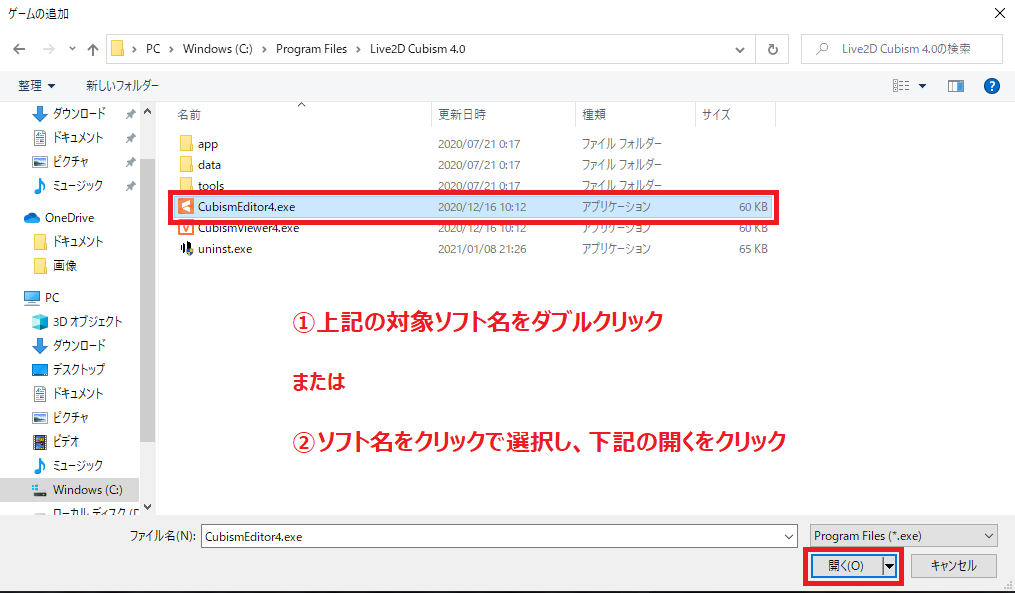Select Live2D Cubism 4.0 breadcrumb
This screenshot has width=1015, height=593.
coord(418,49)
